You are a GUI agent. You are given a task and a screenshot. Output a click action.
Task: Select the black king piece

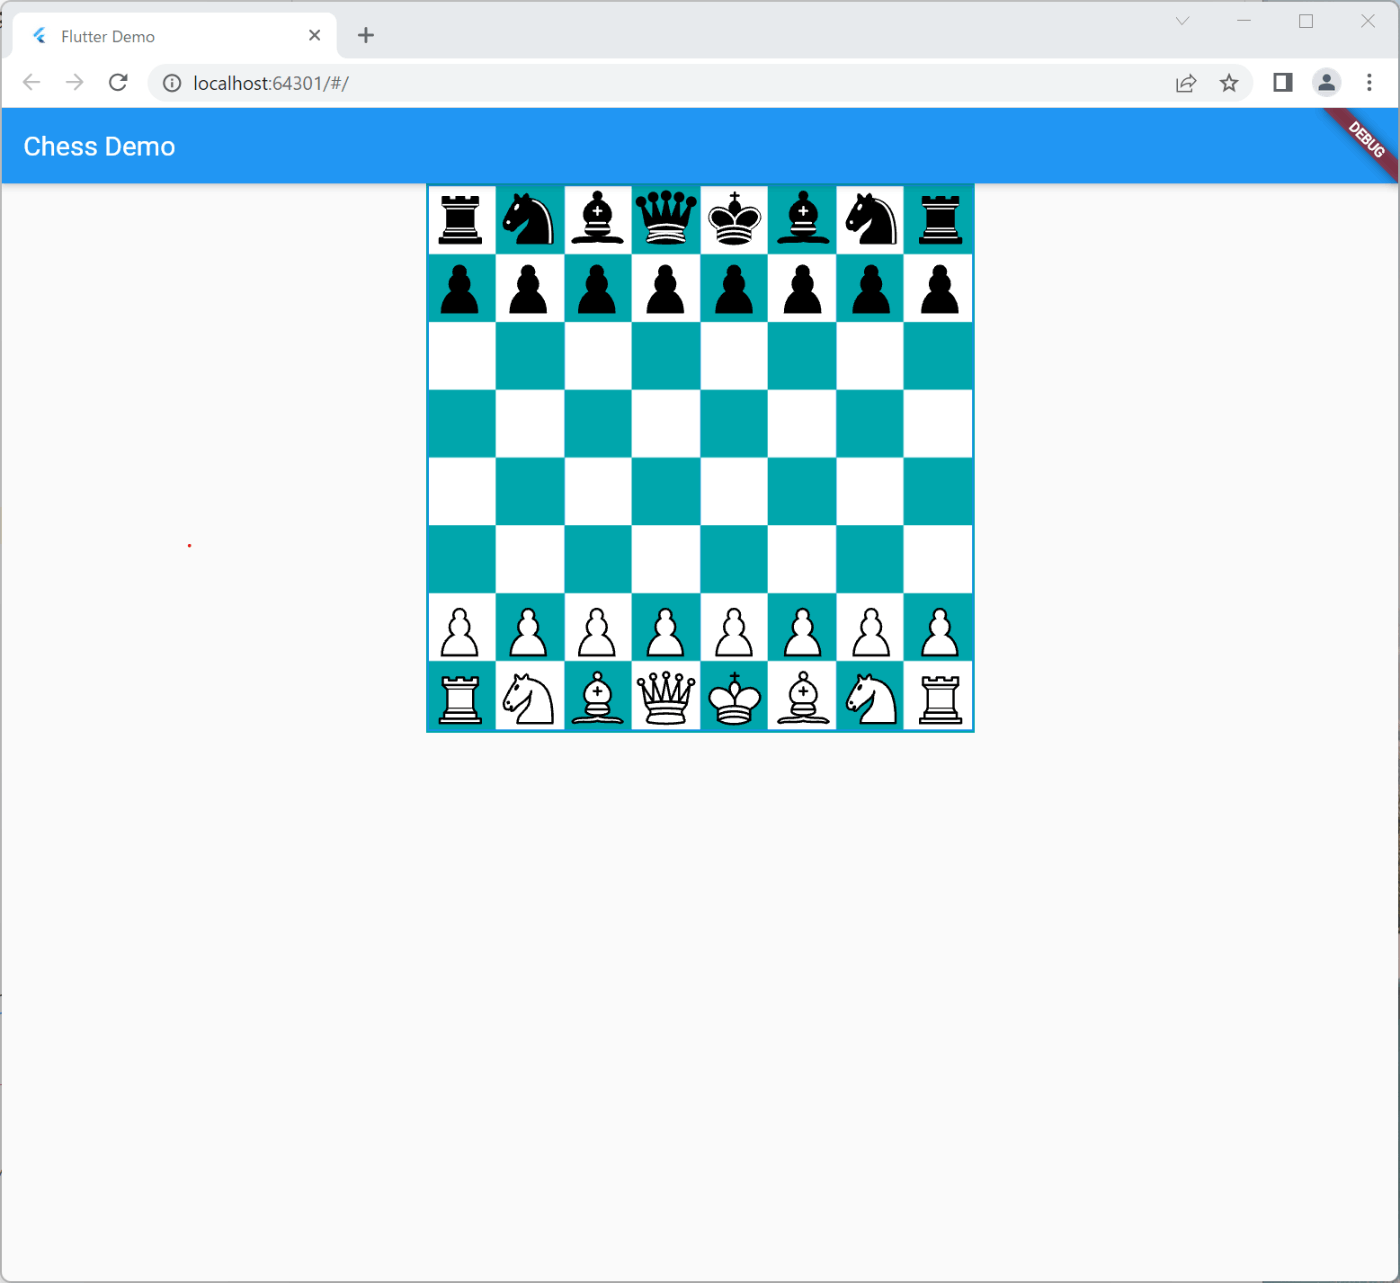[x=735, y=219]
